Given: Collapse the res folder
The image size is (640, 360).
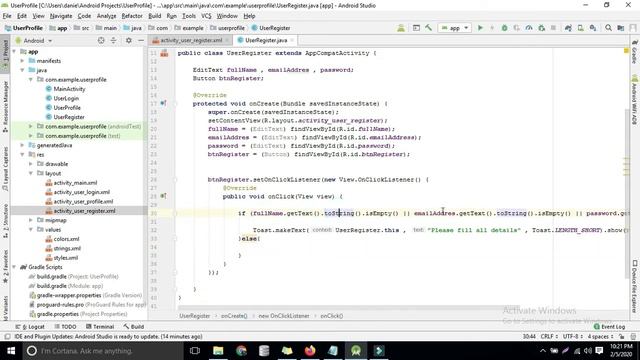Looking at the screenshot, I should click(x=23, y=155).
